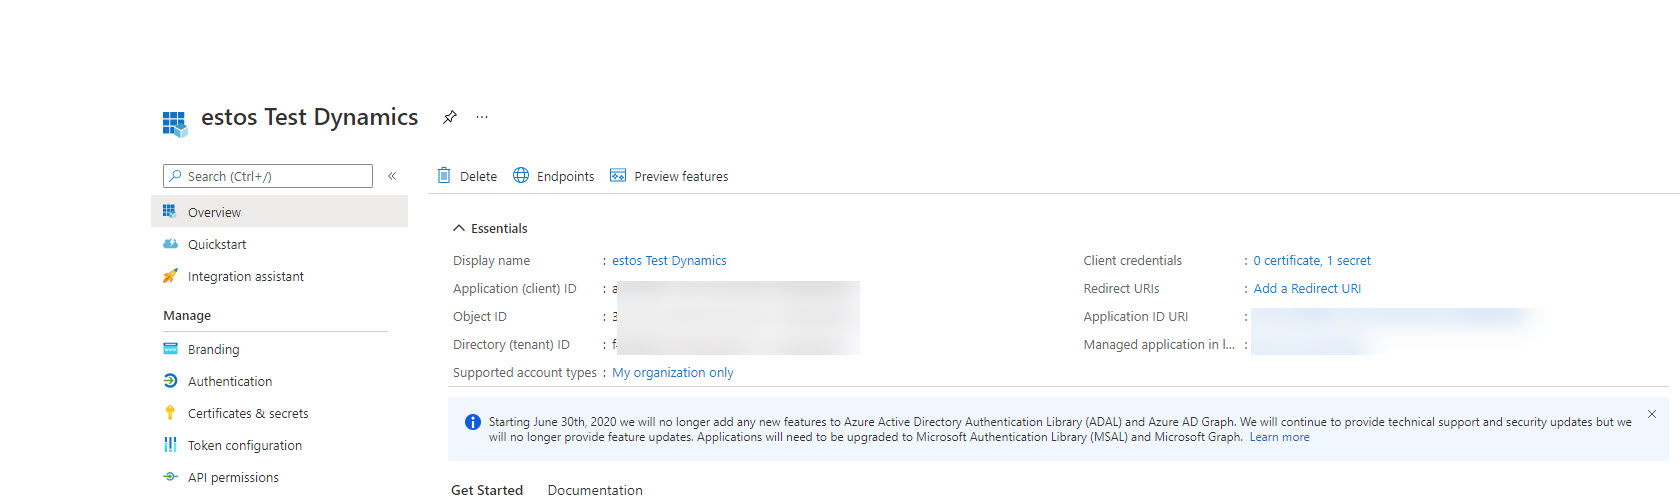
Task: Open Certificates & secrets key item
Action: pyautogui.click(x=170, y=413)
